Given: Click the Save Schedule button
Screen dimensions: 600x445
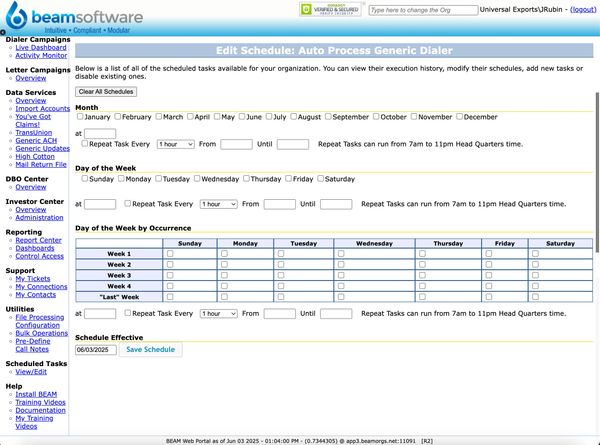Looking at the screenshot, I should (x=152, y=350).
